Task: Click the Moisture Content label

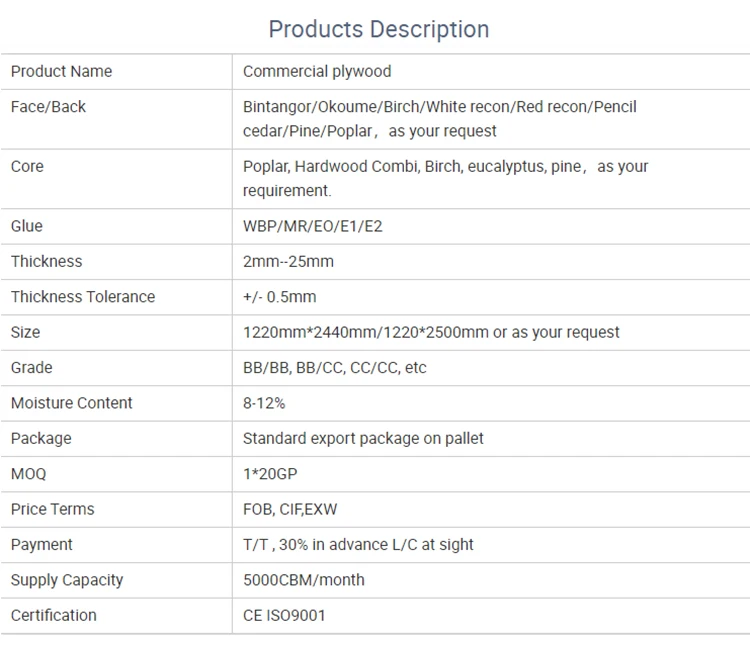Action: 72,403
